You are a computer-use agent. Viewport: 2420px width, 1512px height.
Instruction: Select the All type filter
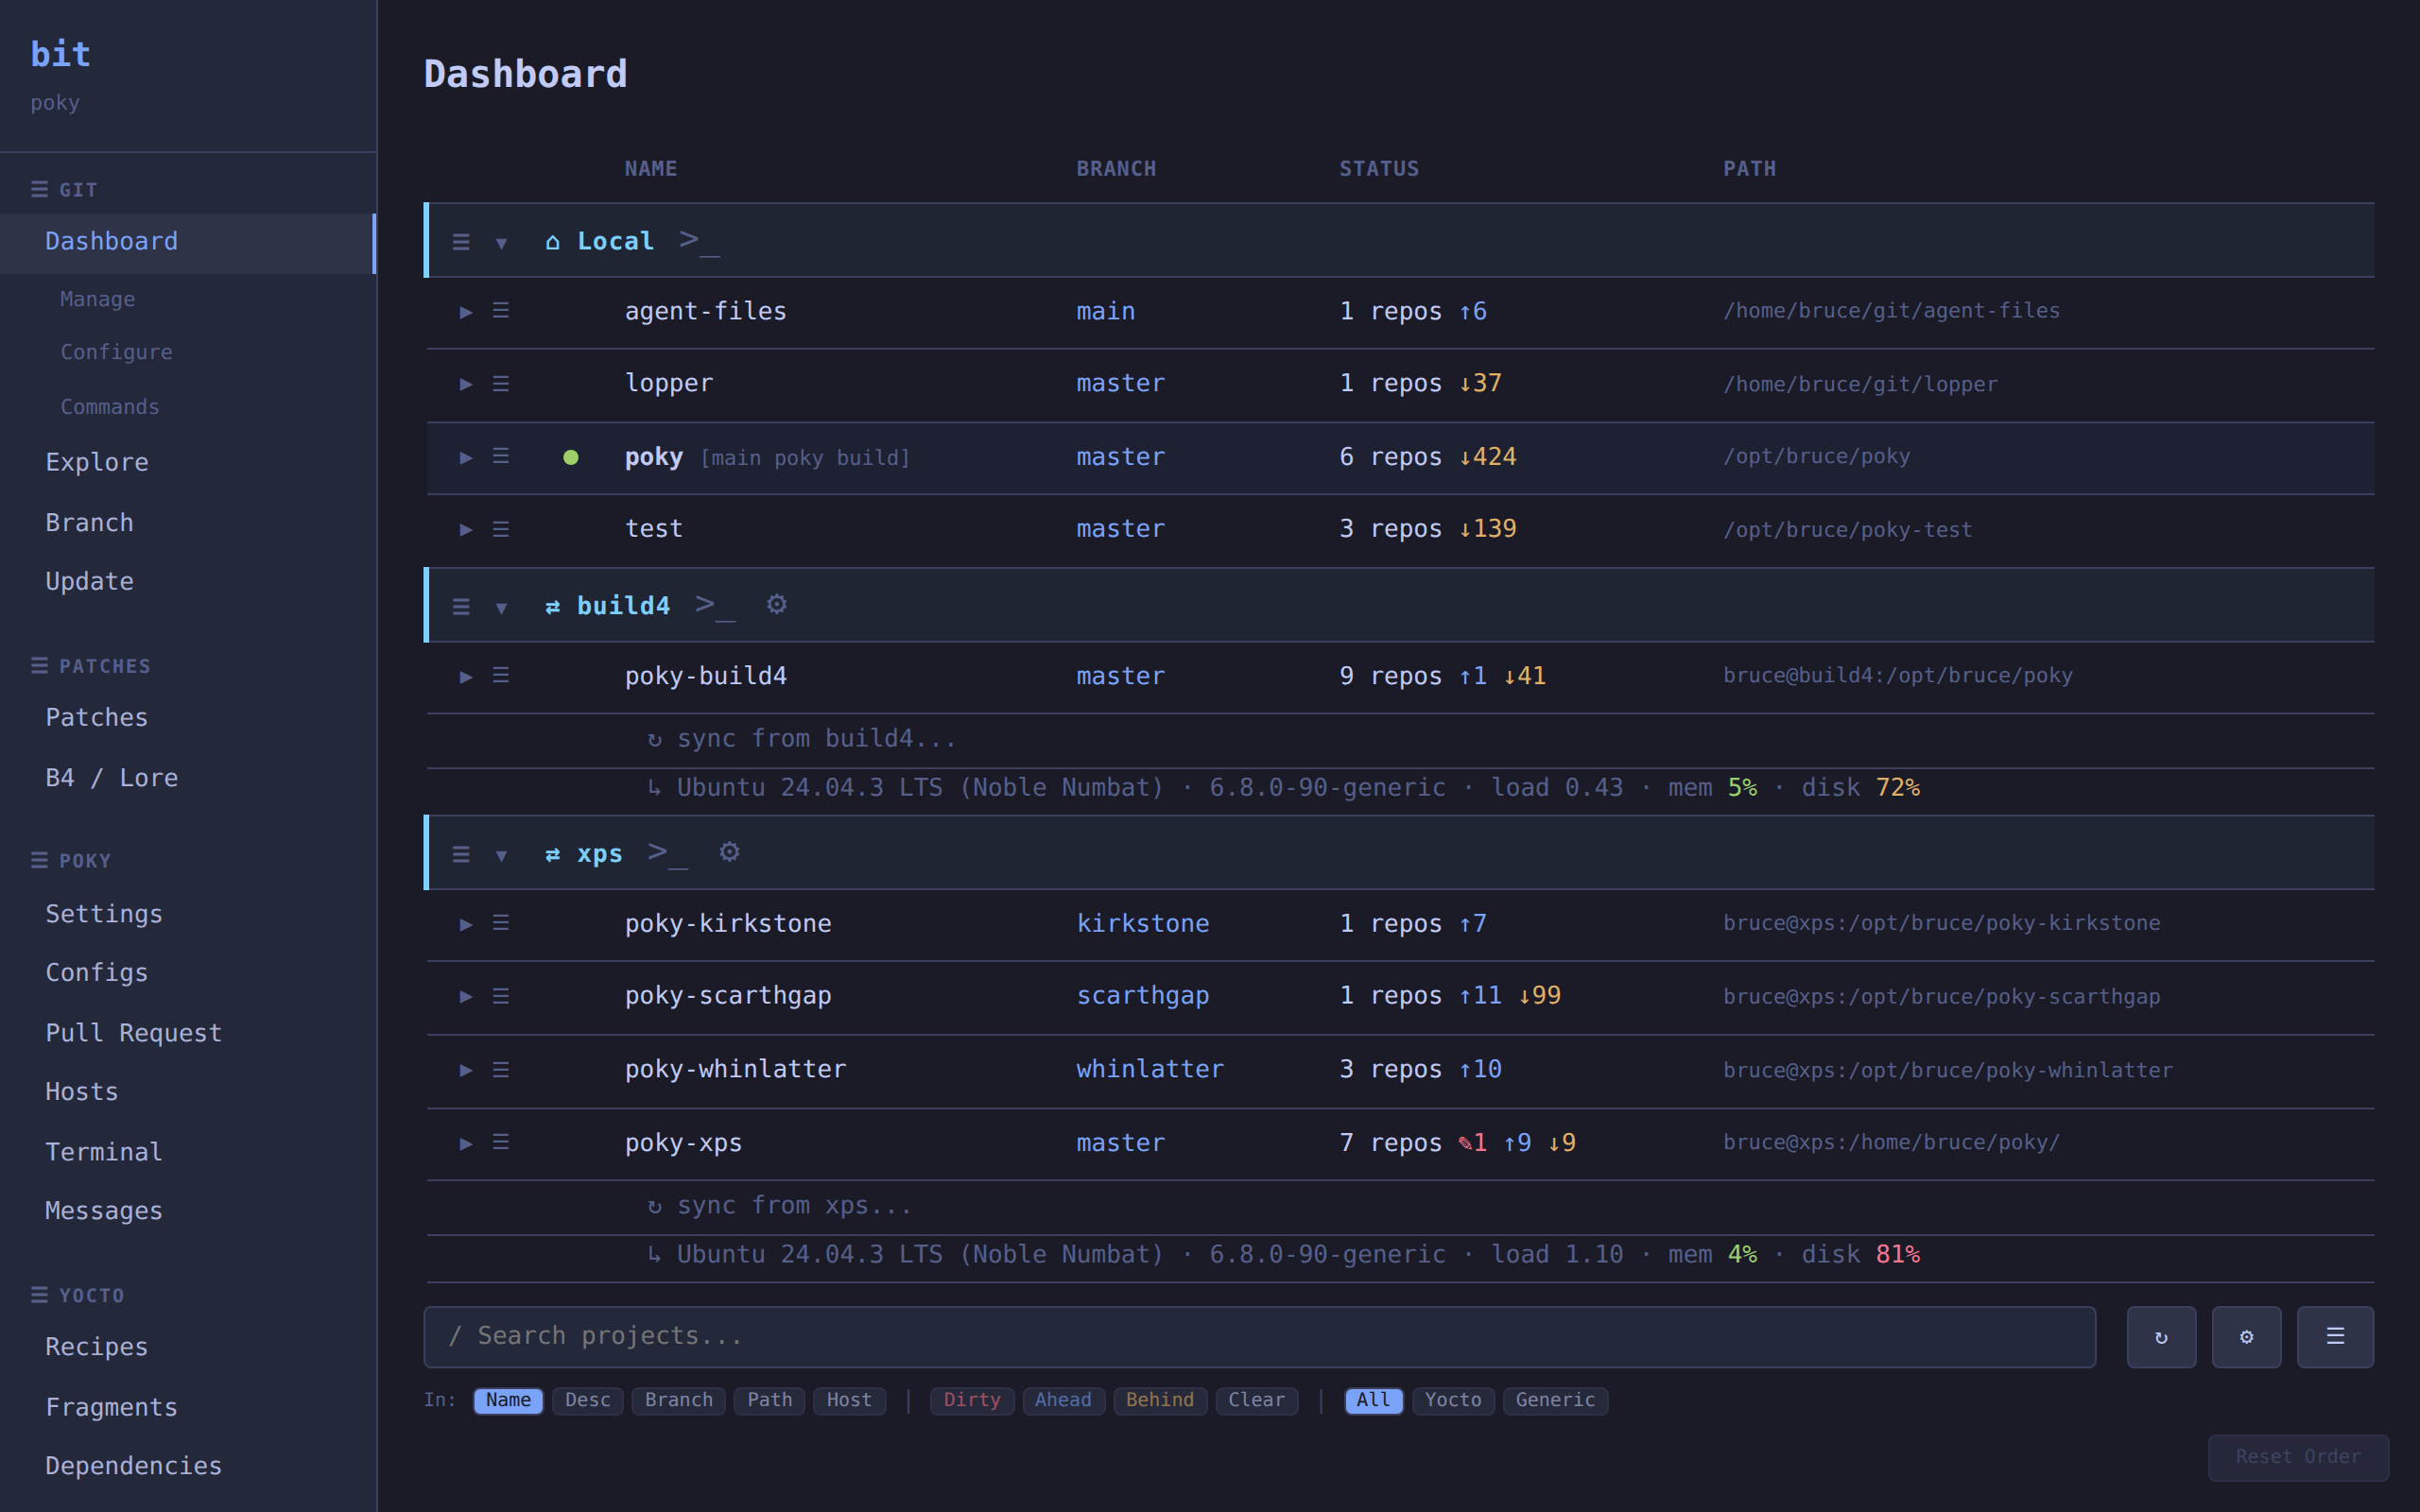tap(1374, 1400)
